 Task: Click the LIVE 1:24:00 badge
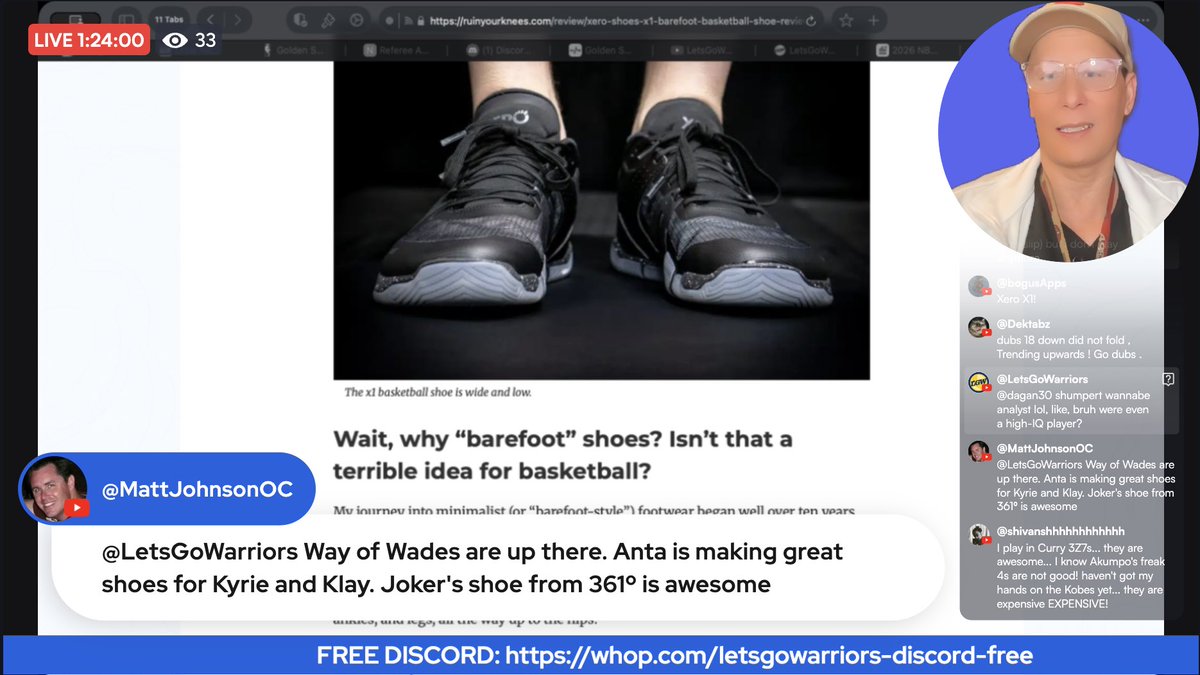tap(89, 41)
